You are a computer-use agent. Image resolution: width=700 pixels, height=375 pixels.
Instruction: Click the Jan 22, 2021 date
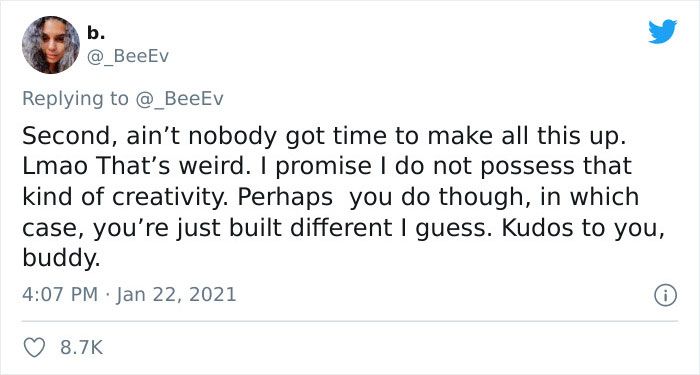(176, 295)
